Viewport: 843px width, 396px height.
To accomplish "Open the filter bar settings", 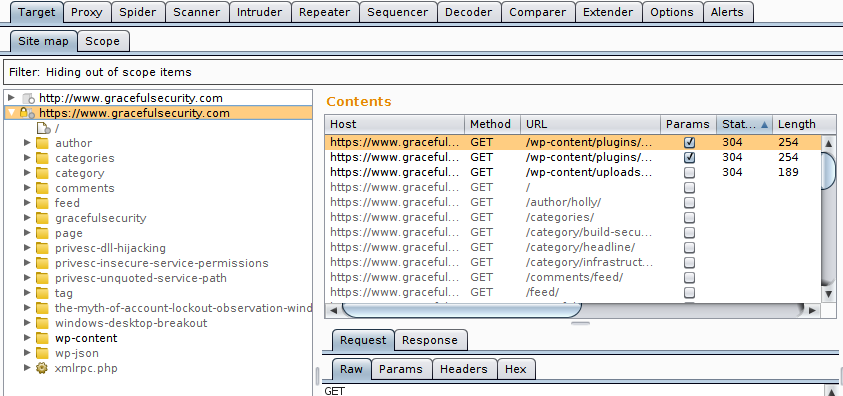I will (423, 72).
